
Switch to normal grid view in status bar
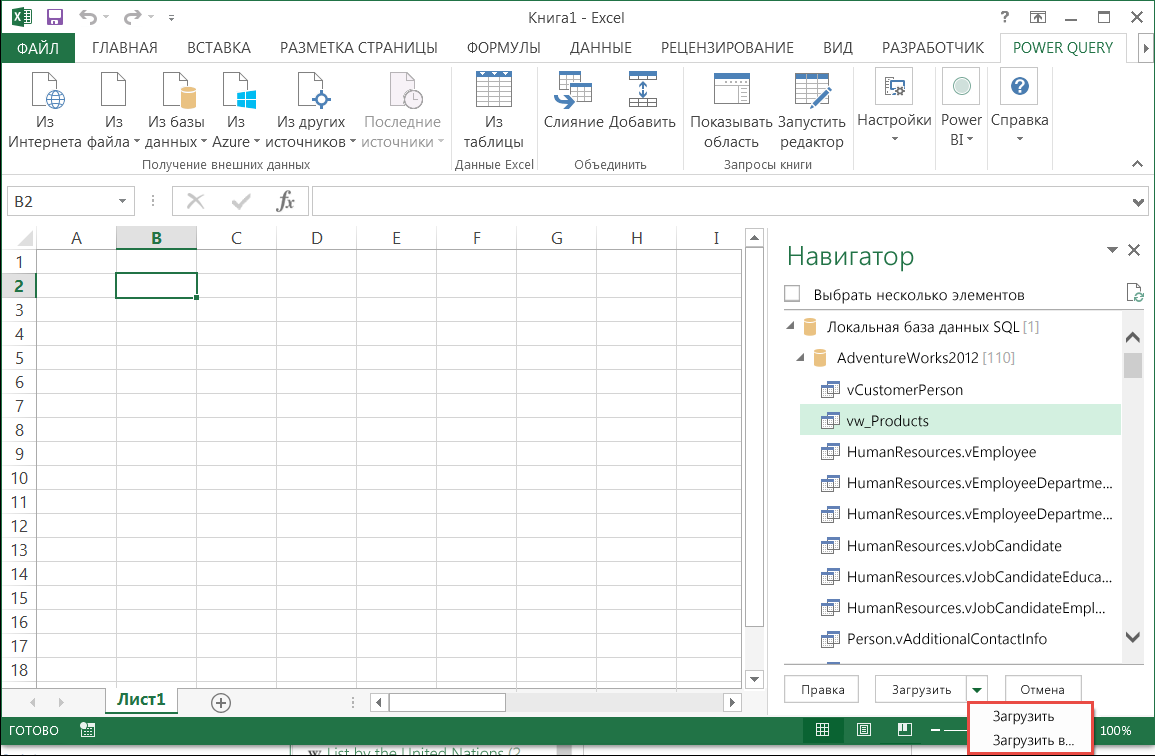(822, 730)
